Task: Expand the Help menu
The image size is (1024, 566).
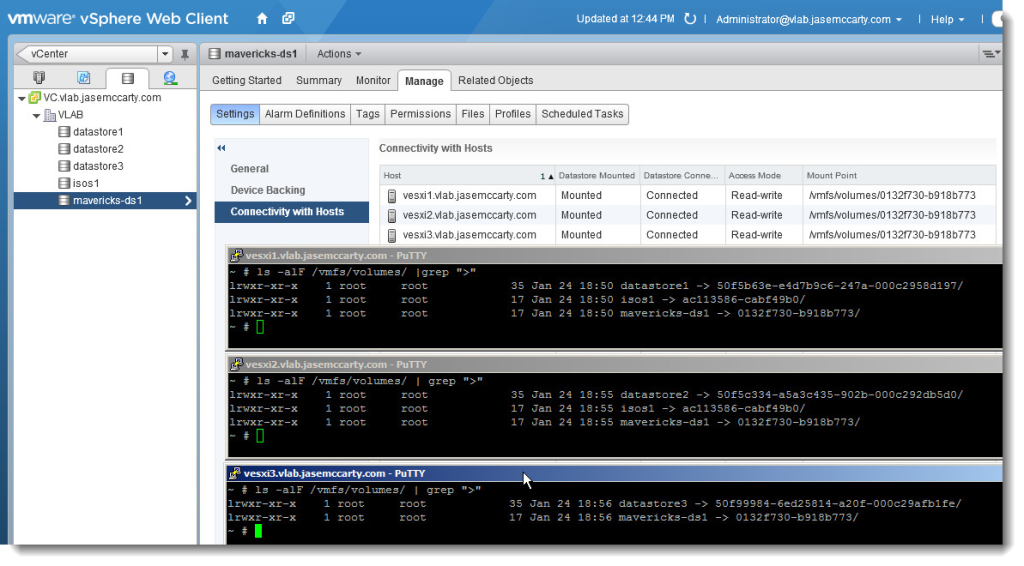Action: click(947, 19)
